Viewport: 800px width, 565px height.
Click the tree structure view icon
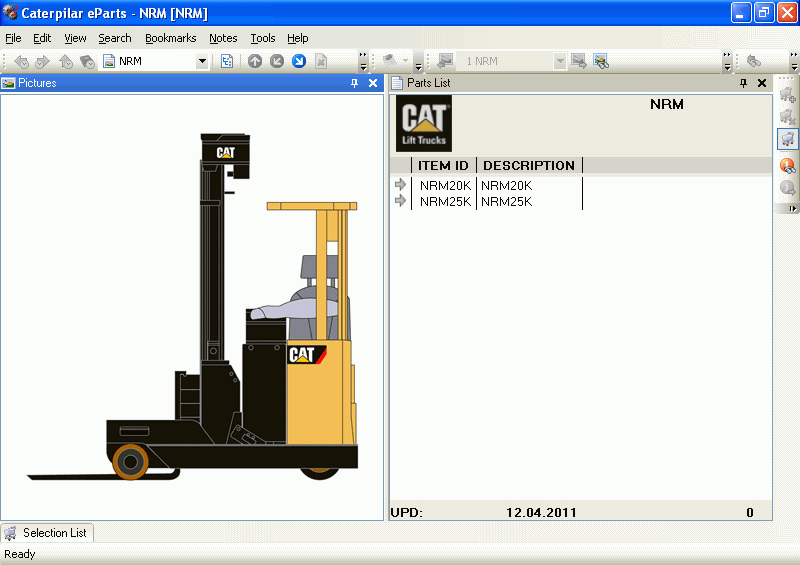pyautogui.click(x=227, y=61)
